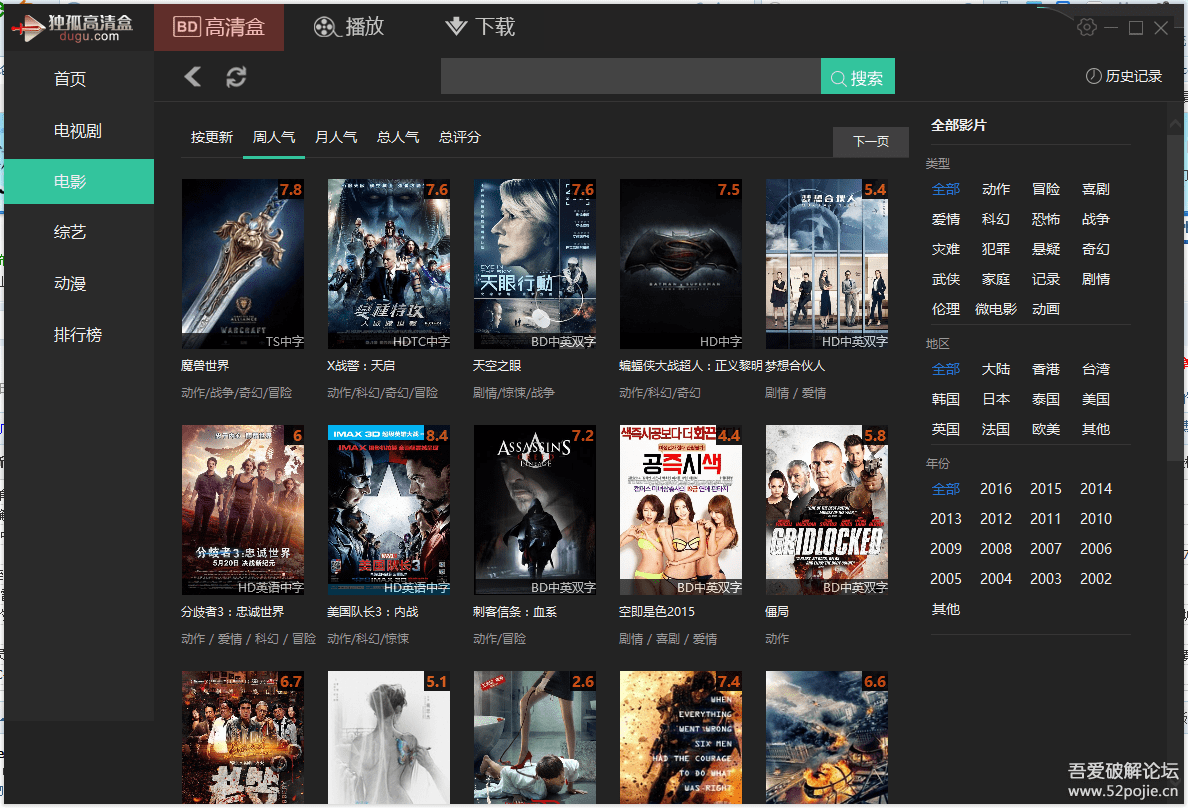Open 历史记录 history
Viewport: 1188px width, 808px height.
(x=1124, y=77)
